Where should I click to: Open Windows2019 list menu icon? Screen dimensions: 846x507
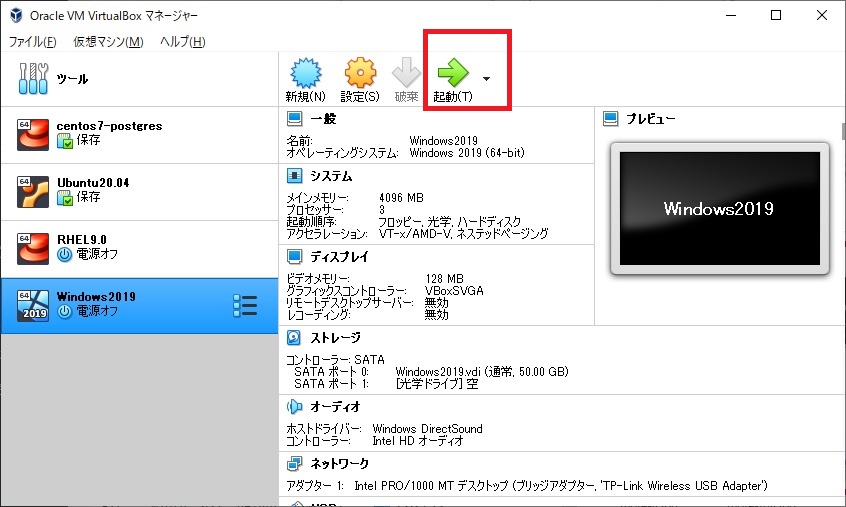click(x=245, y=305)
